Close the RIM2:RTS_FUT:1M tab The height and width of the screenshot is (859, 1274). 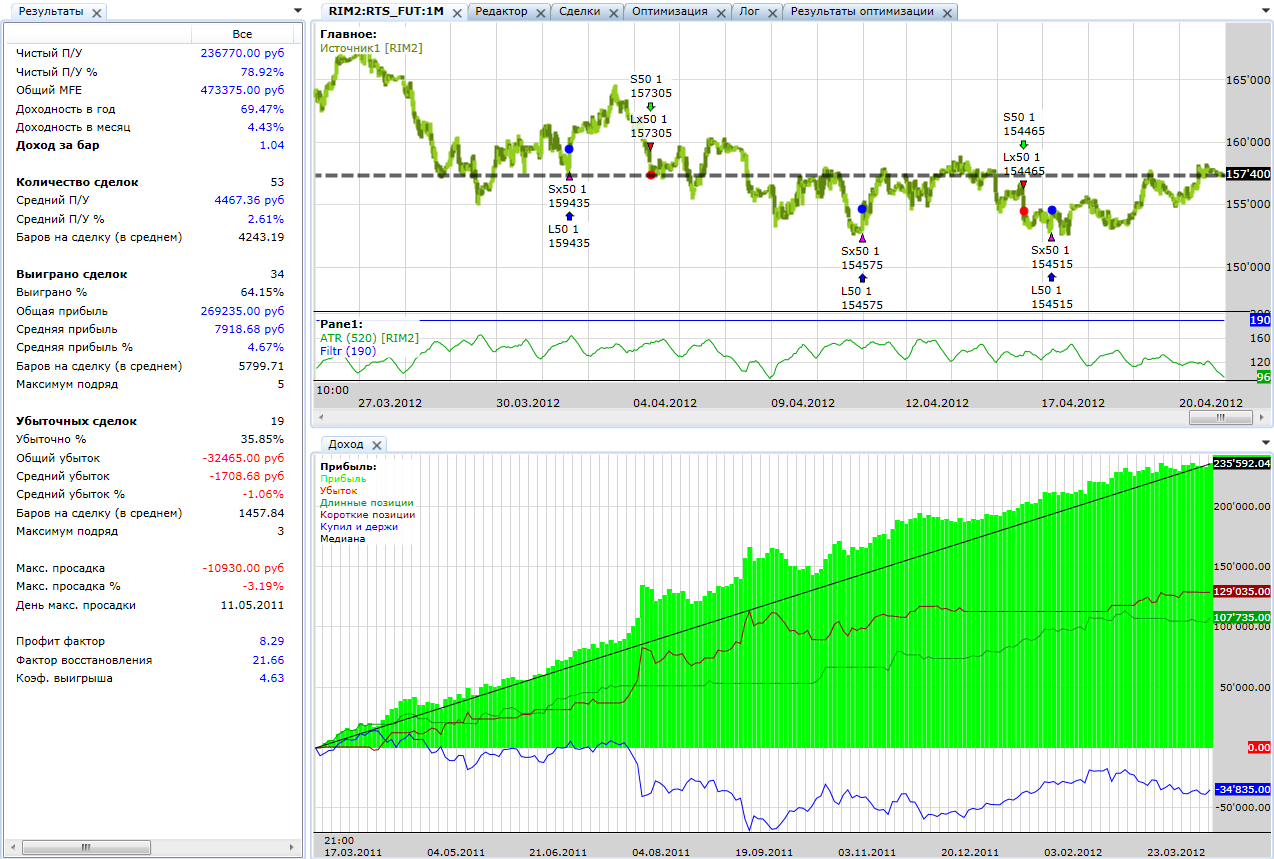tap(456, 13)
